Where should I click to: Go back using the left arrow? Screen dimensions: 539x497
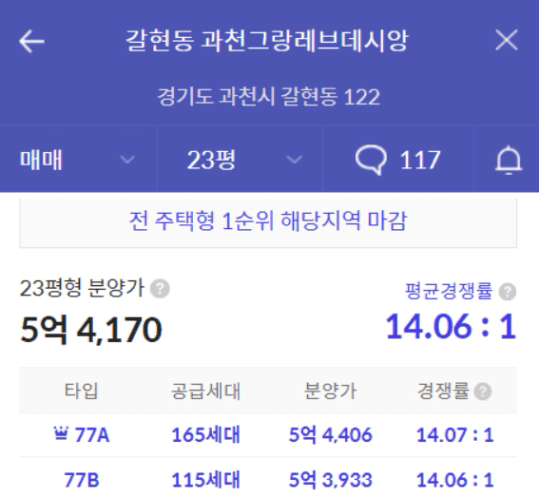click(x=32, y=41)
